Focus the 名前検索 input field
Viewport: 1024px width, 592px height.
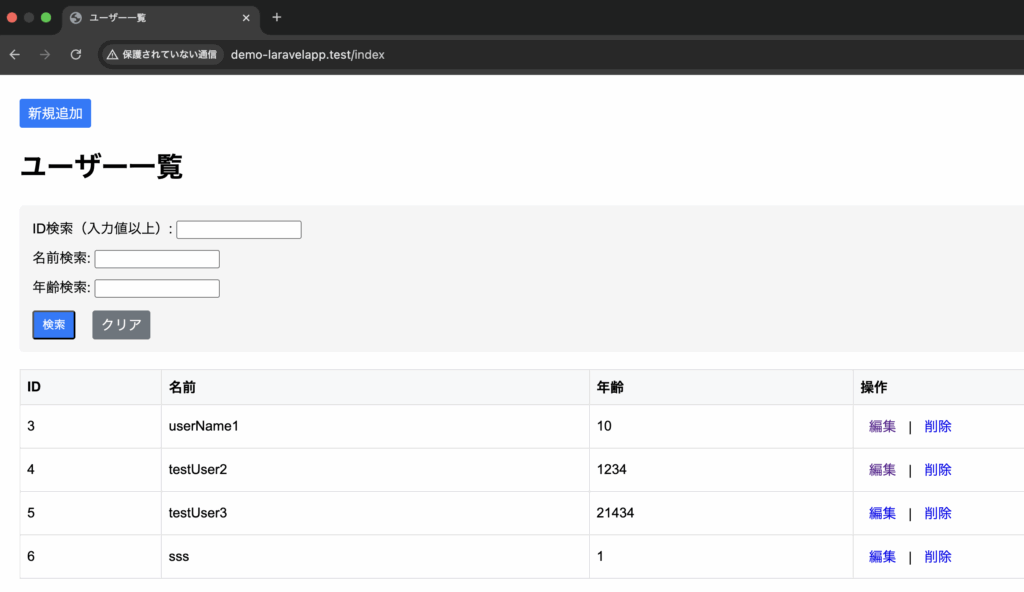pyautogui.click(x=157, y=259)
